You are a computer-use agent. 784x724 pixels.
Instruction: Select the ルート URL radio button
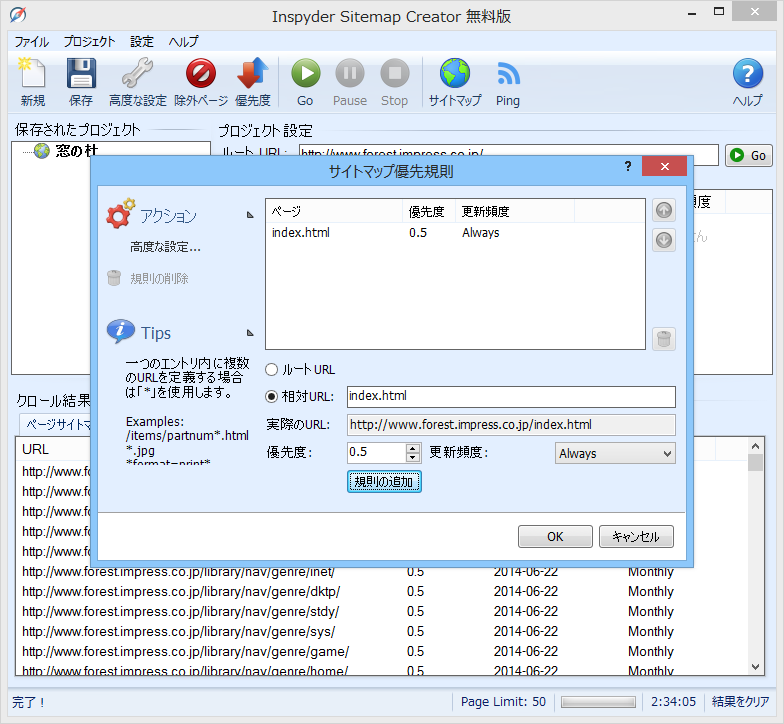pyautogui.click(x=271, y=370)
